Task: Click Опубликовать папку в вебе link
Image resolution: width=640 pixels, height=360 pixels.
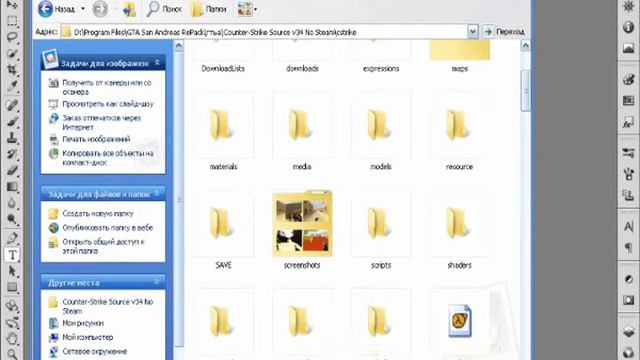Action: click(107, 228)
